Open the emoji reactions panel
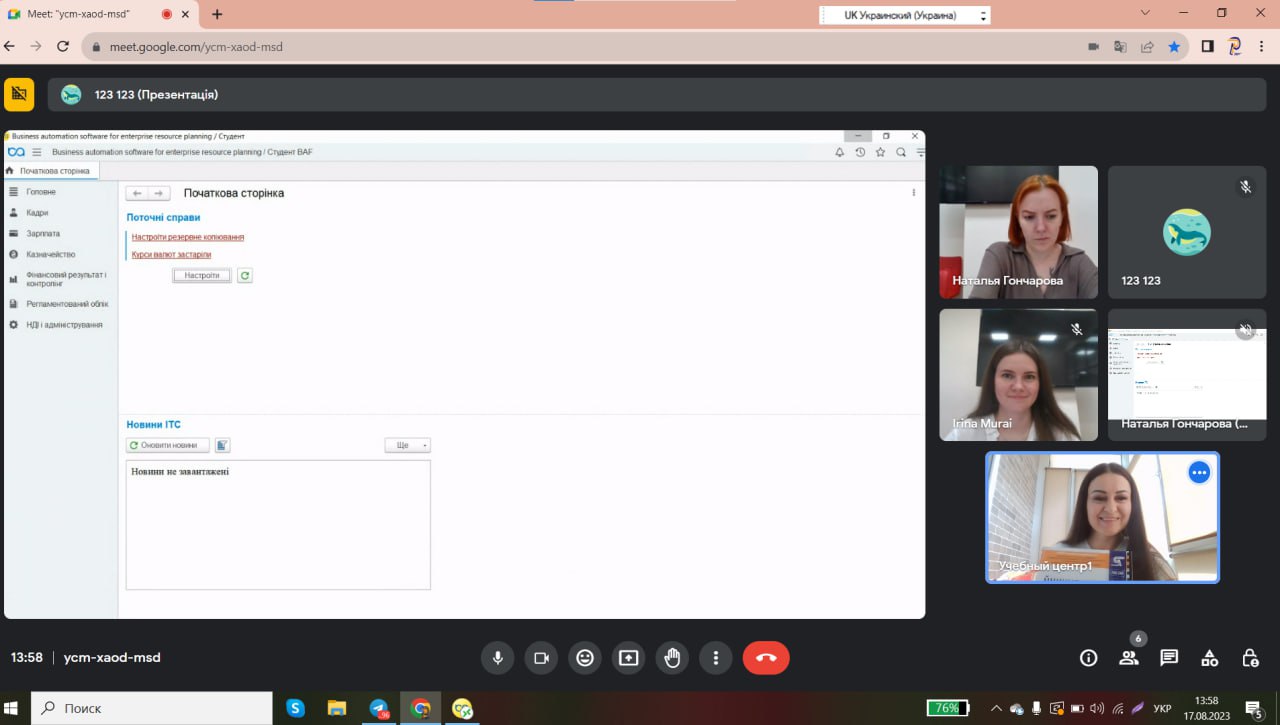The height and width of the screenshot is (725, 1280). tap(585, 658)
